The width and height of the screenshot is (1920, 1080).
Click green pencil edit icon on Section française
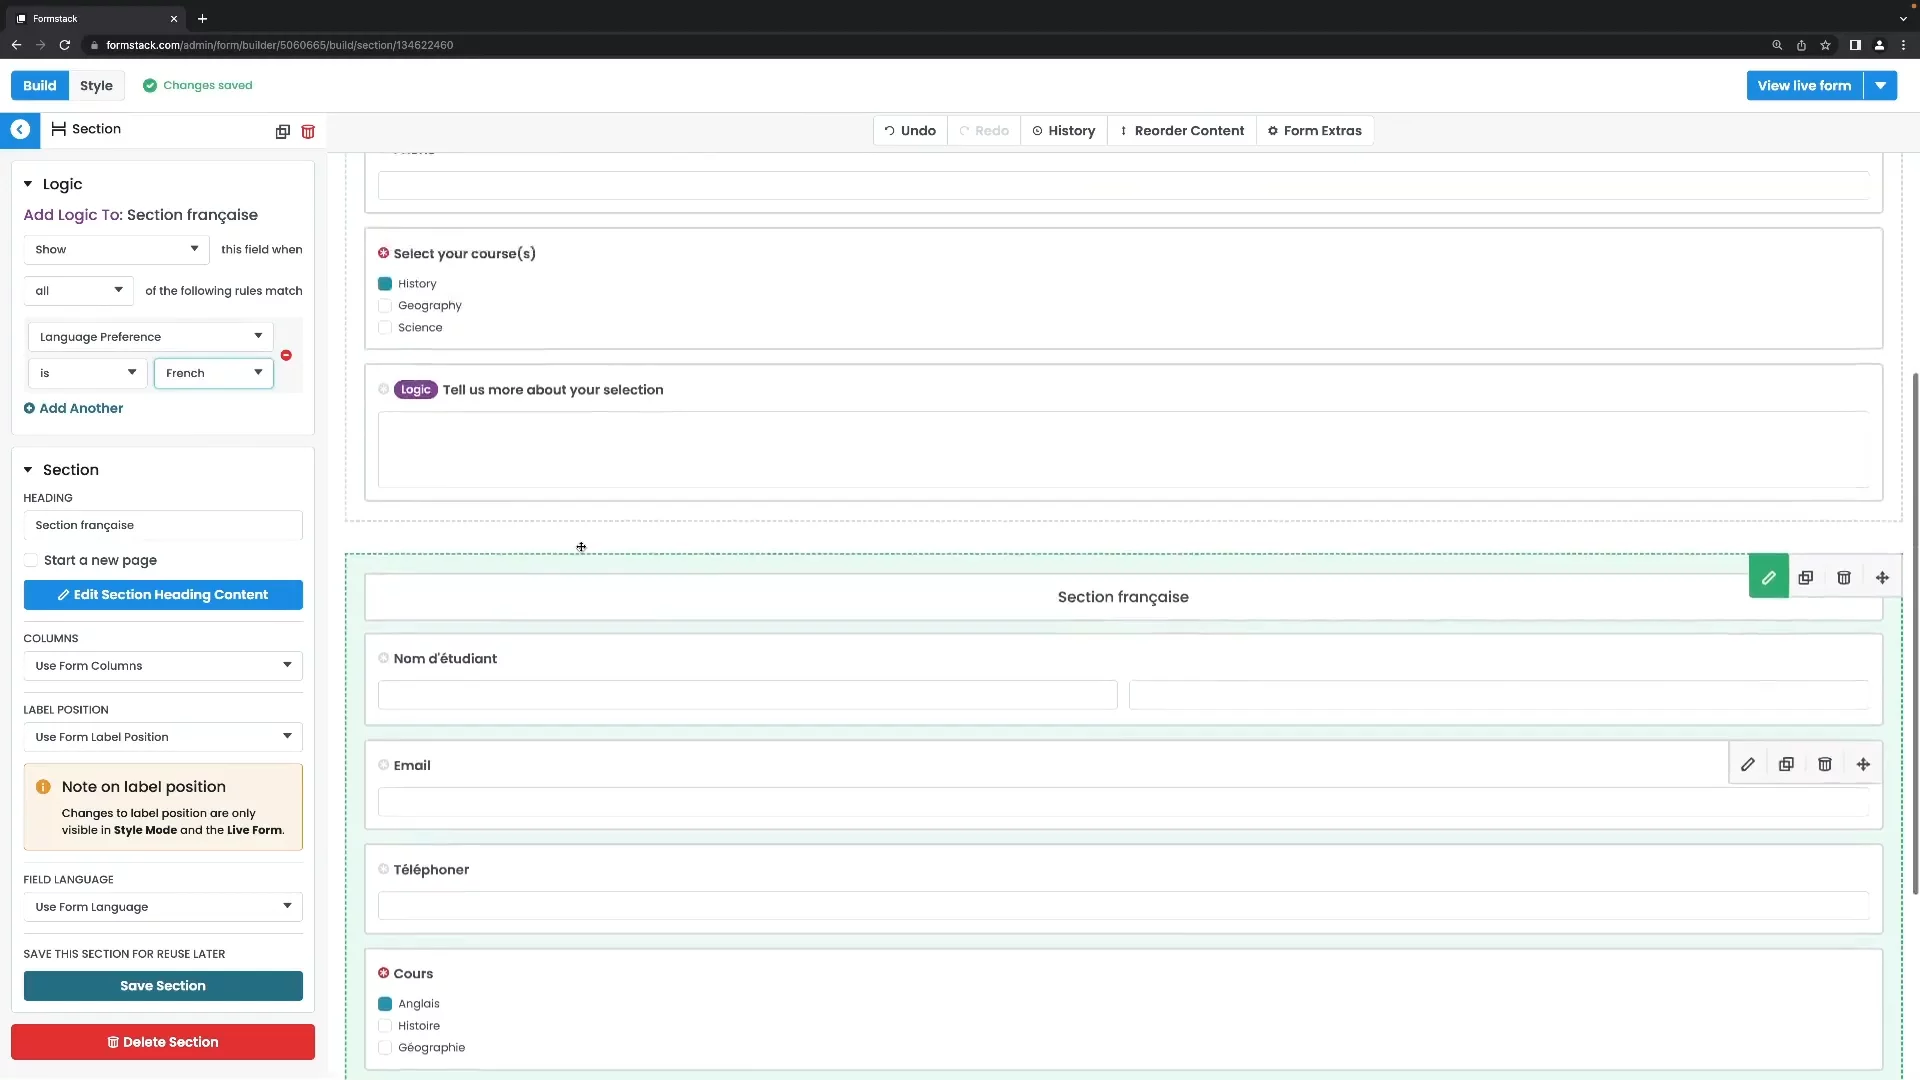[1768, 578]
